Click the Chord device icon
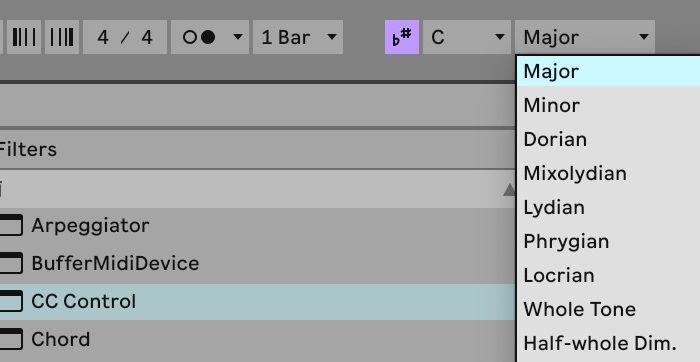 11,339
